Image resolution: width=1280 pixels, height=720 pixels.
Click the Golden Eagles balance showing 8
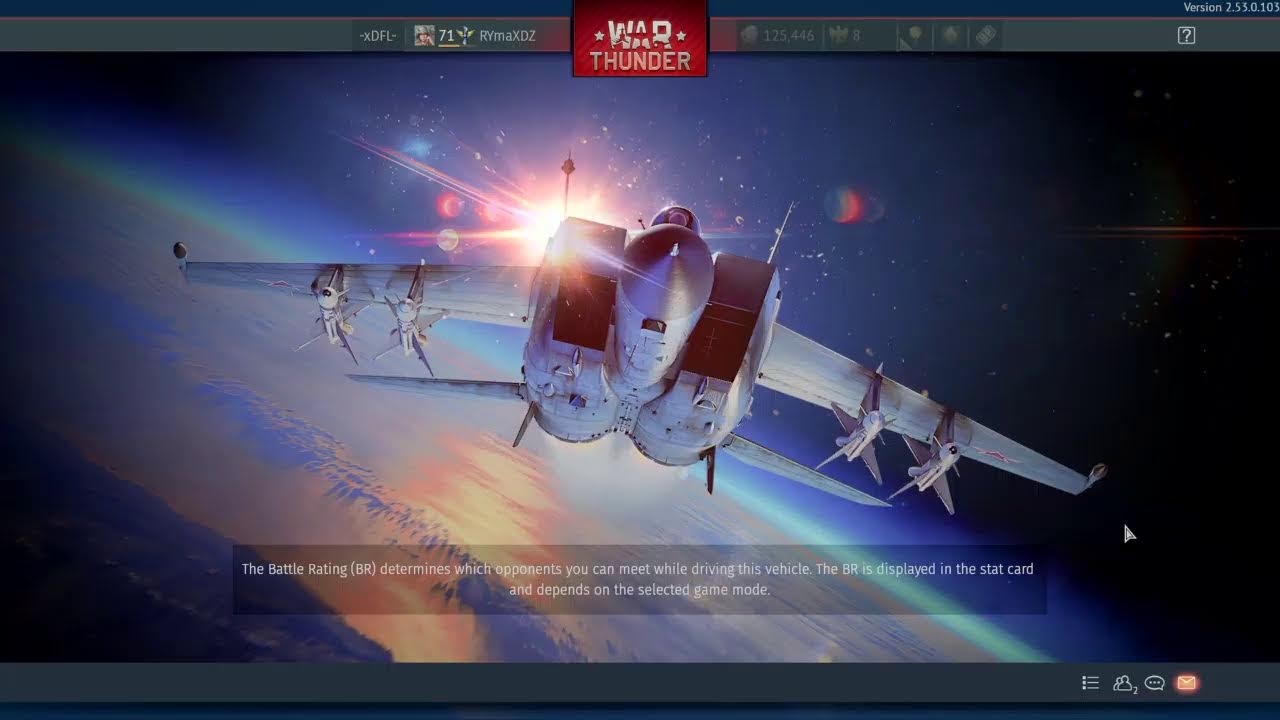846,36
